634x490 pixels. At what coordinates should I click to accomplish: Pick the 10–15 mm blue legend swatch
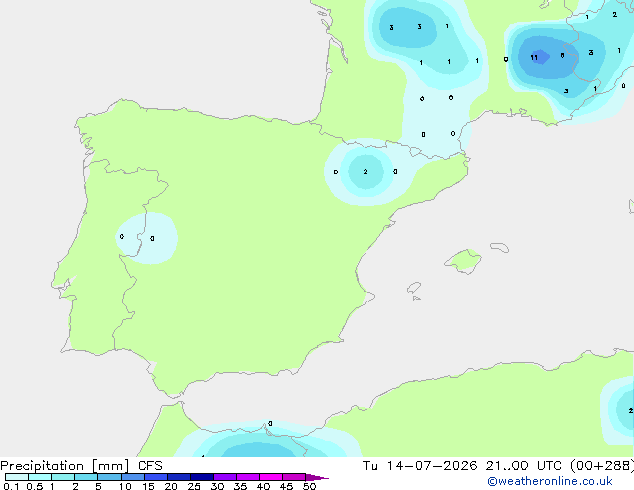(x=132, y=477)
